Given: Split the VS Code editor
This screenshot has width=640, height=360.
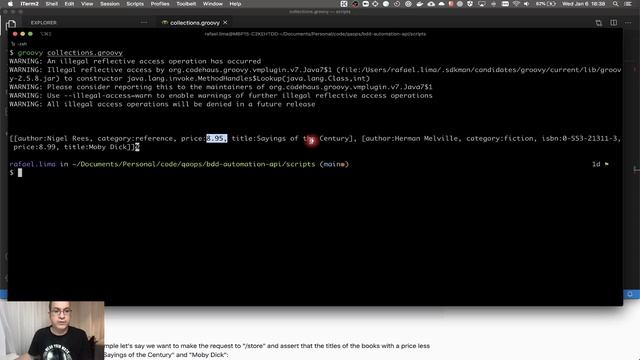Looking at the screenshot, I should point(613,23).
